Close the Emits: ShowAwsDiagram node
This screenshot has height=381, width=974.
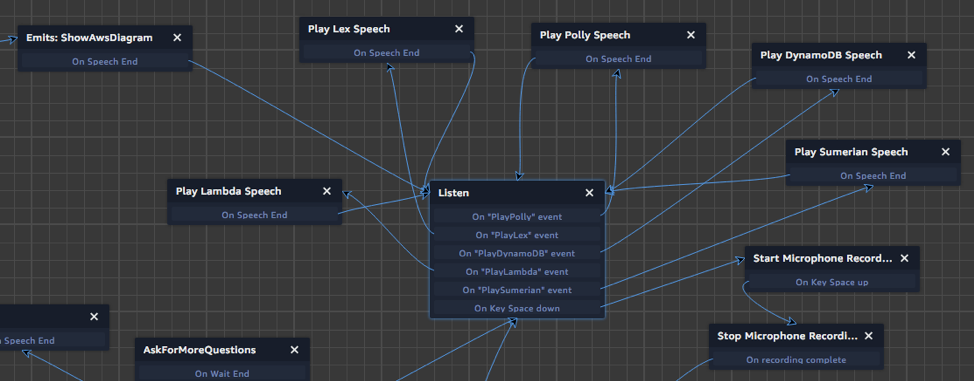177,38
